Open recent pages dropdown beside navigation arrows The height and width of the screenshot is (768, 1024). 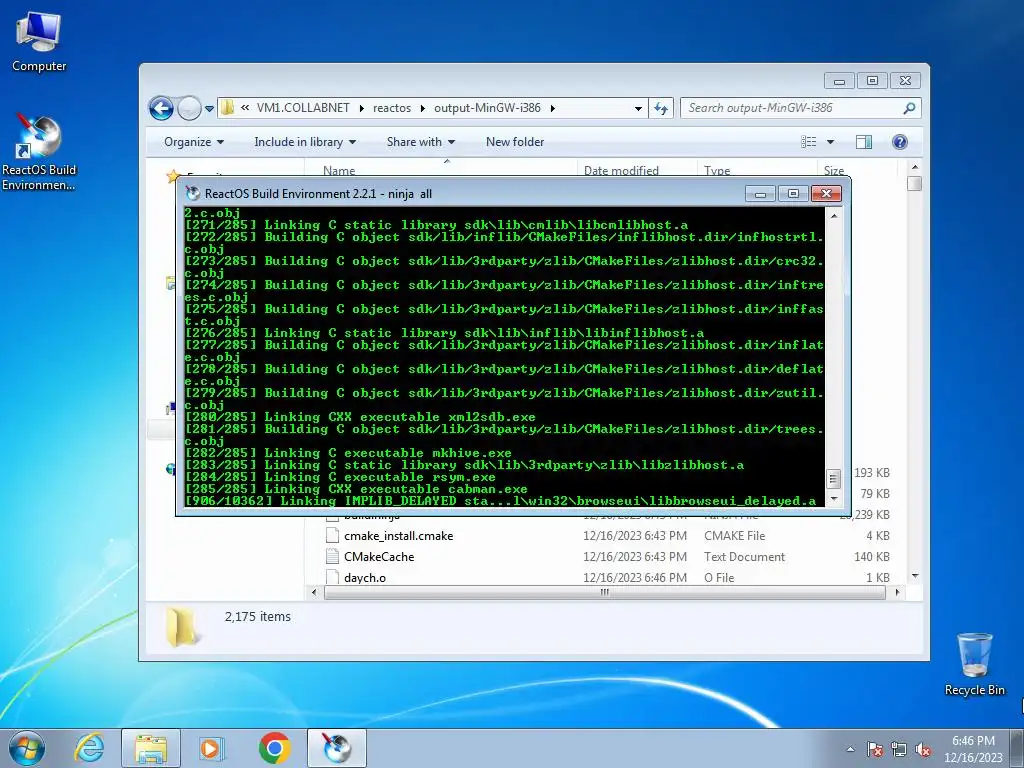[x=209, y=109]
